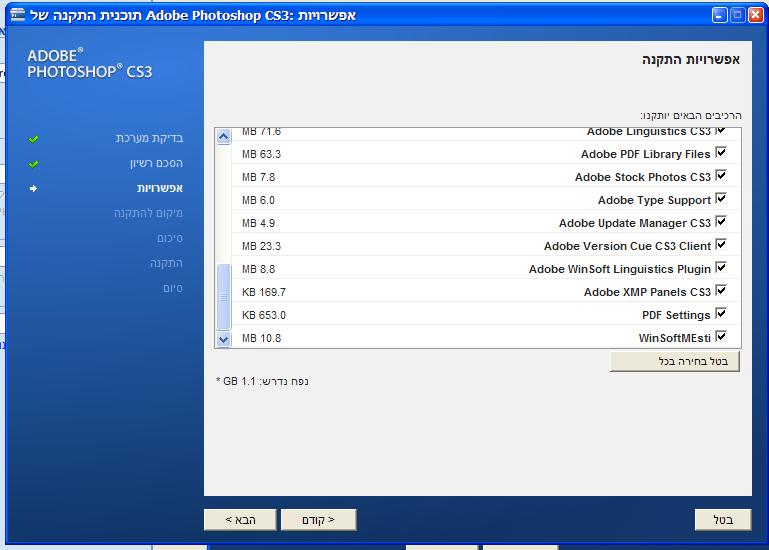
Task: Click the Adobe Stock Photos CS3 label
Action: pyautogui.click(x=642, y=177)
